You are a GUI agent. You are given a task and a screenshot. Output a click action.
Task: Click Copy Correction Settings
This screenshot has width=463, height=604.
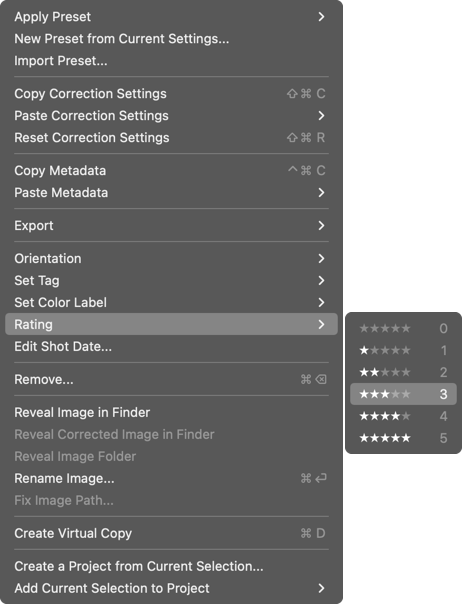(171, 94)
